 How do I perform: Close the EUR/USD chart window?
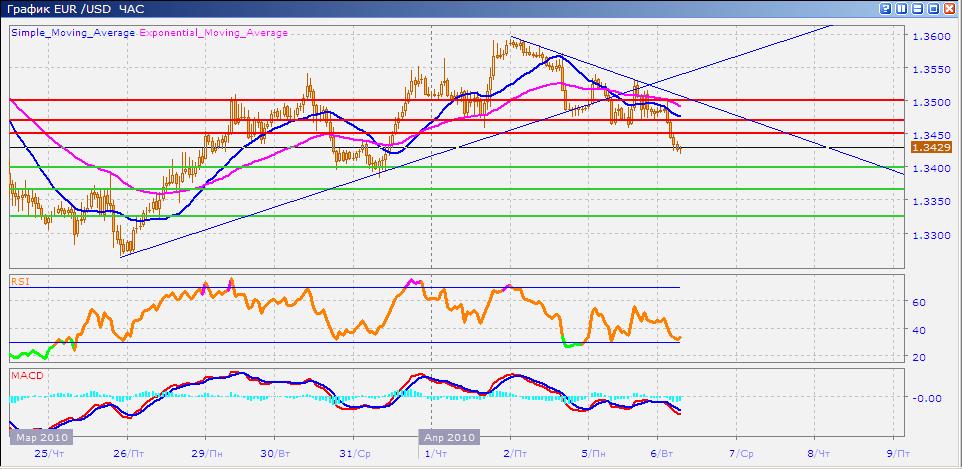click(x=950, y=8)
